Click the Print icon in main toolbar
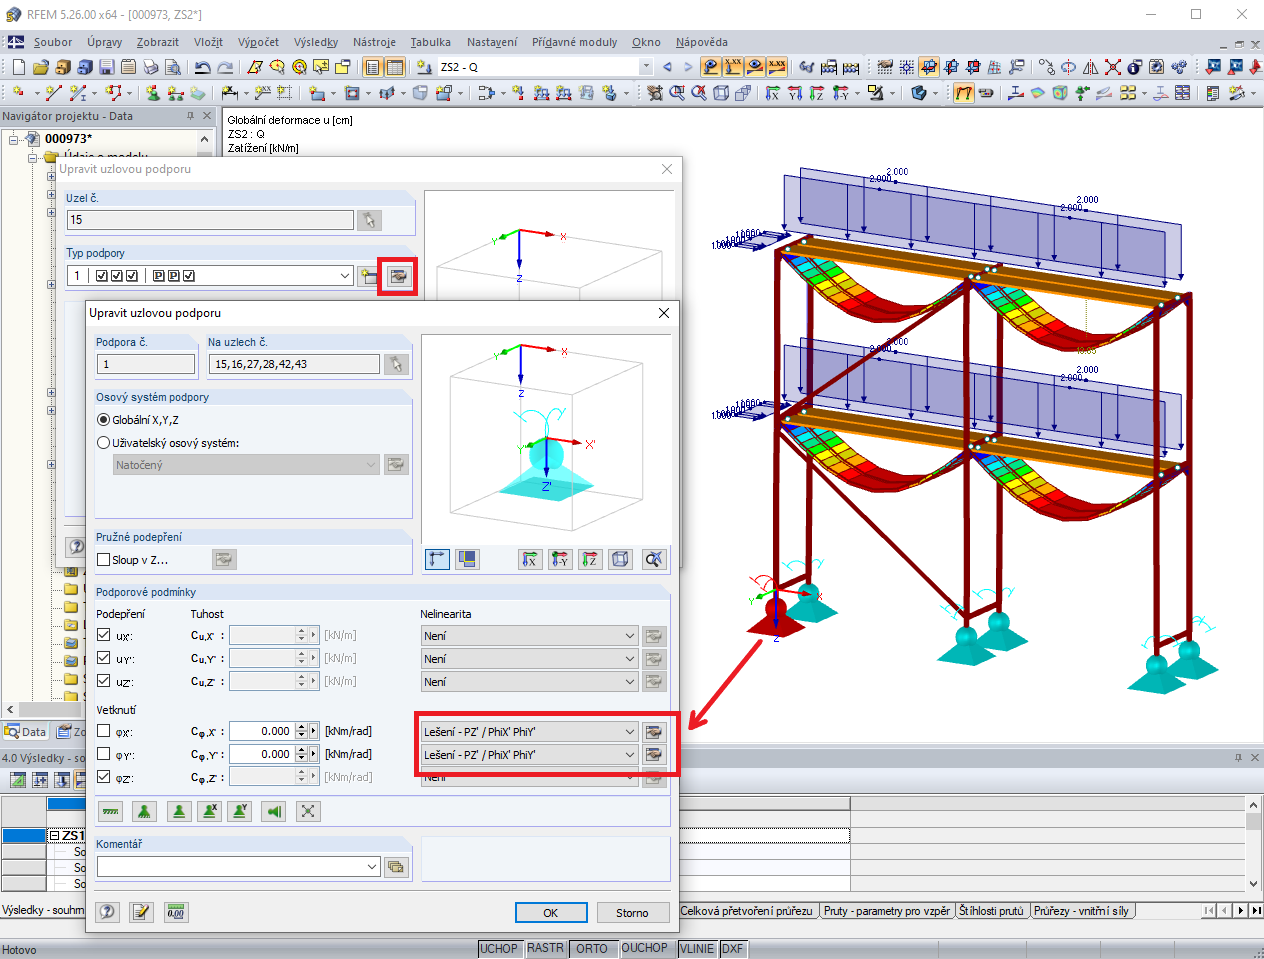This screenshot has width=1264, height=959. tap(150, 67)
